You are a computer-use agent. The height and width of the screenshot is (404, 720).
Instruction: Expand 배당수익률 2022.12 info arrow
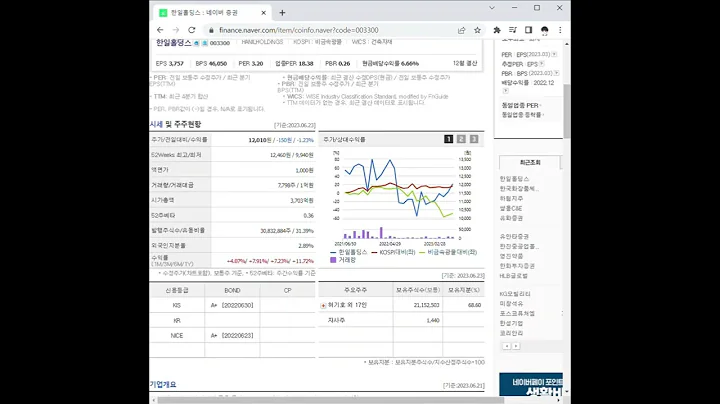tap(505, 91)
